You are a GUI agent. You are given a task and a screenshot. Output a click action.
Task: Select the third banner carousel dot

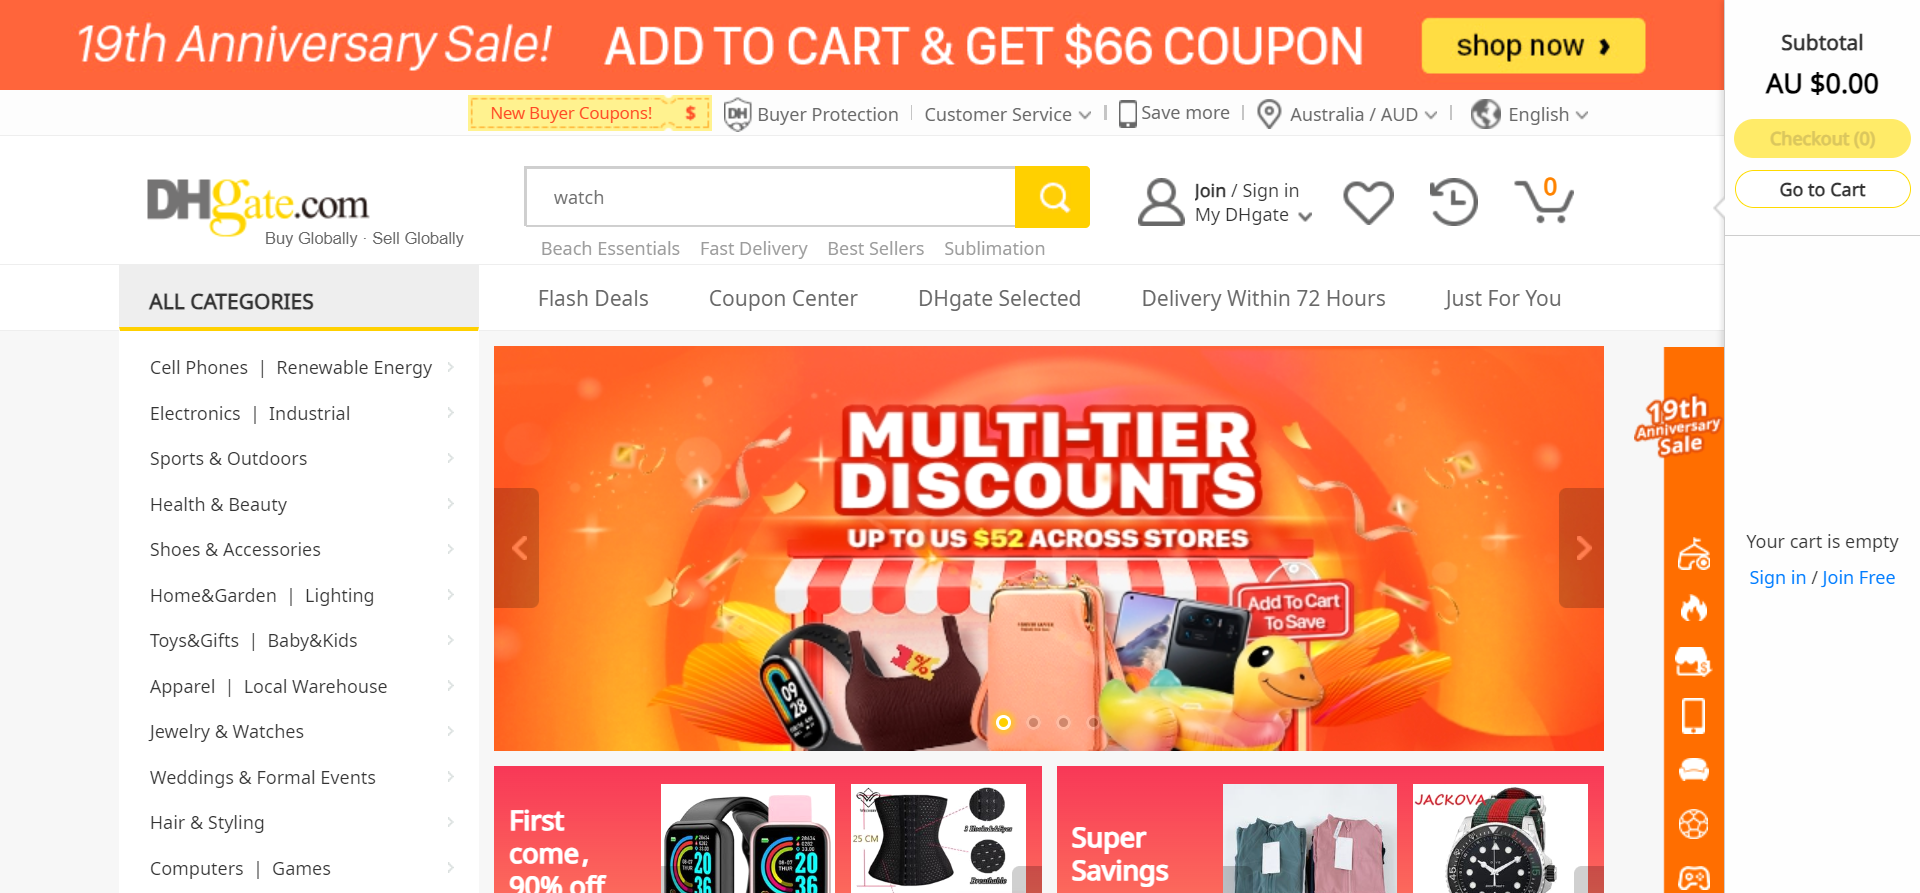tap(1064, 722)
